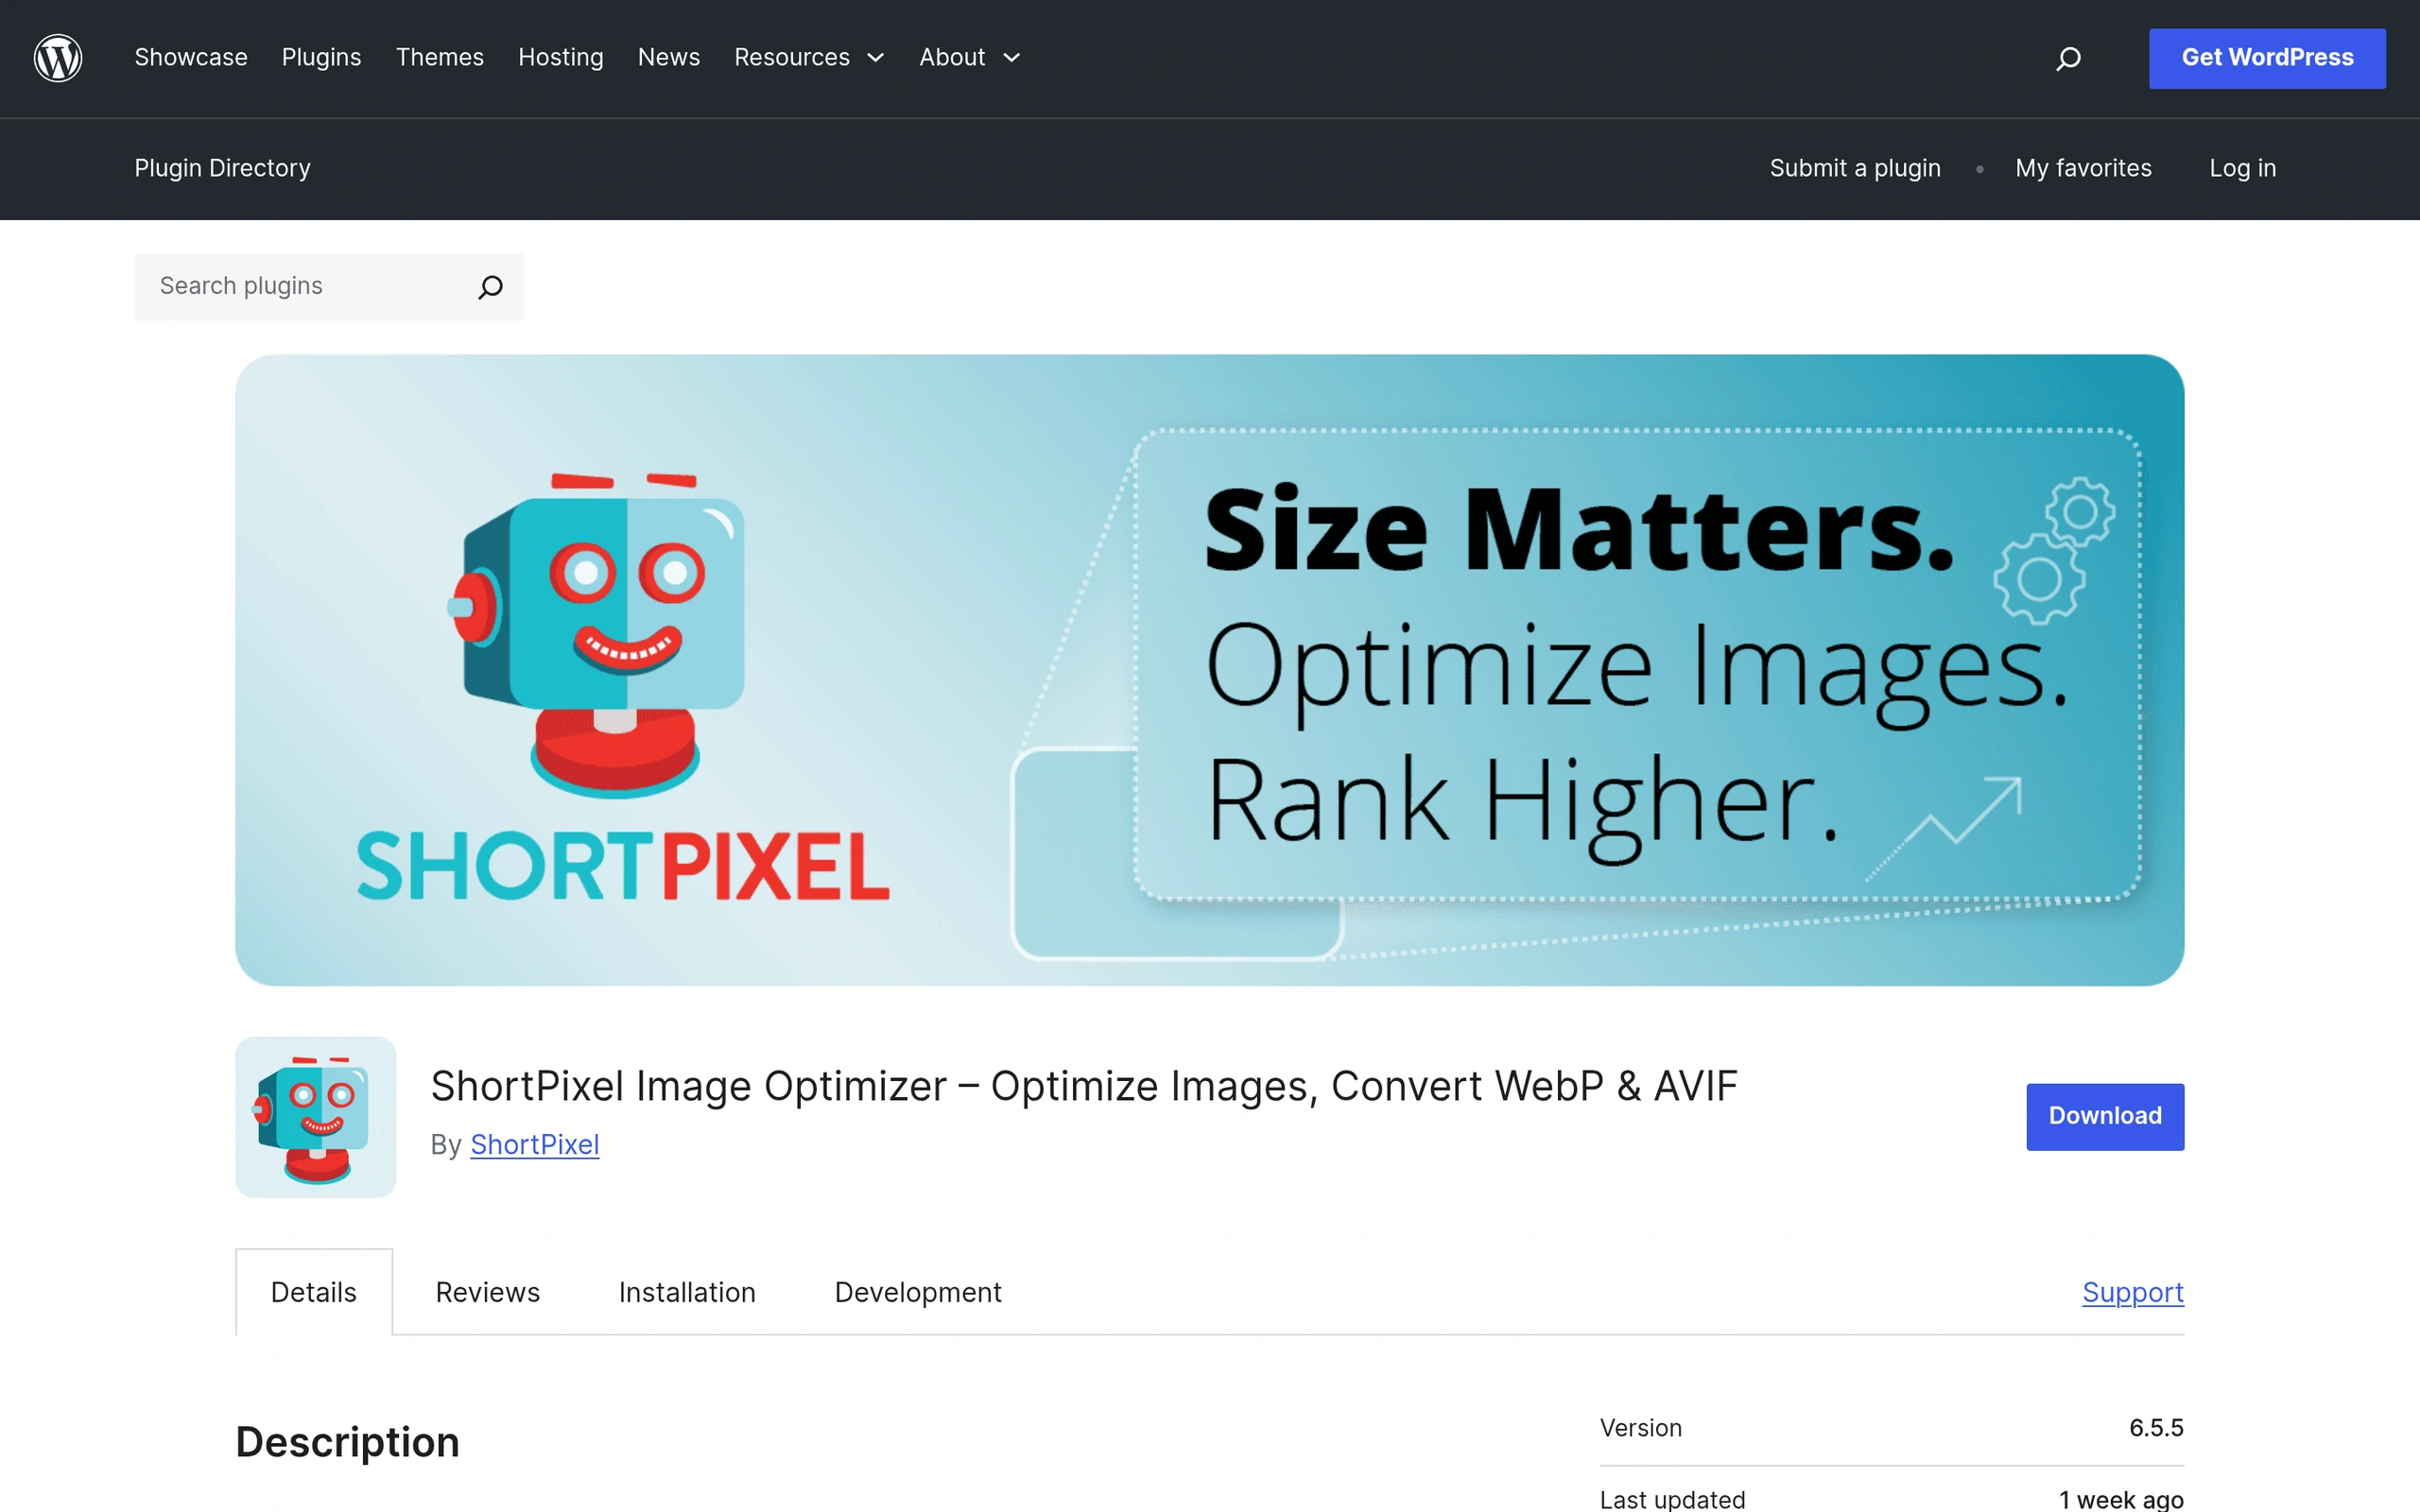Select the Details tab
Viewport: 2420px width, 1512px height.
point(314,1292)
